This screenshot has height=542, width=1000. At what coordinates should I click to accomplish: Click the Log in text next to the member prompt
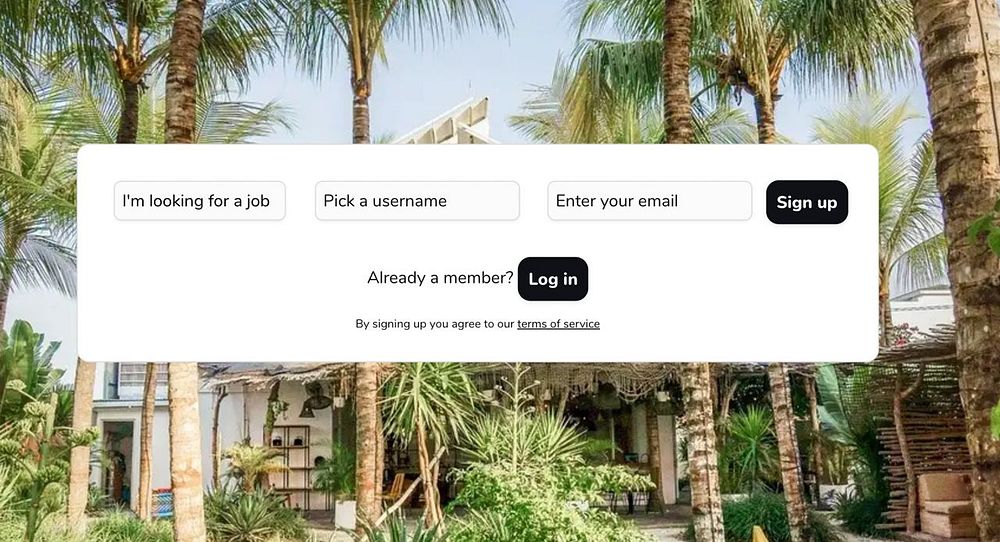pyautogui.click(x=553, y=279)
